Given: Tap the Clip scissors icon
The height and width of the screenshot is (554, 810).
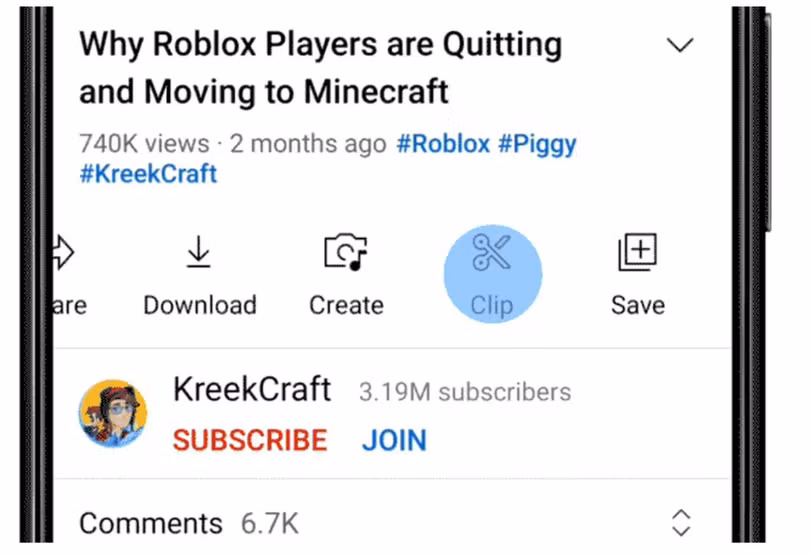Looking at the screenshot, I should [x=491, y=252].
